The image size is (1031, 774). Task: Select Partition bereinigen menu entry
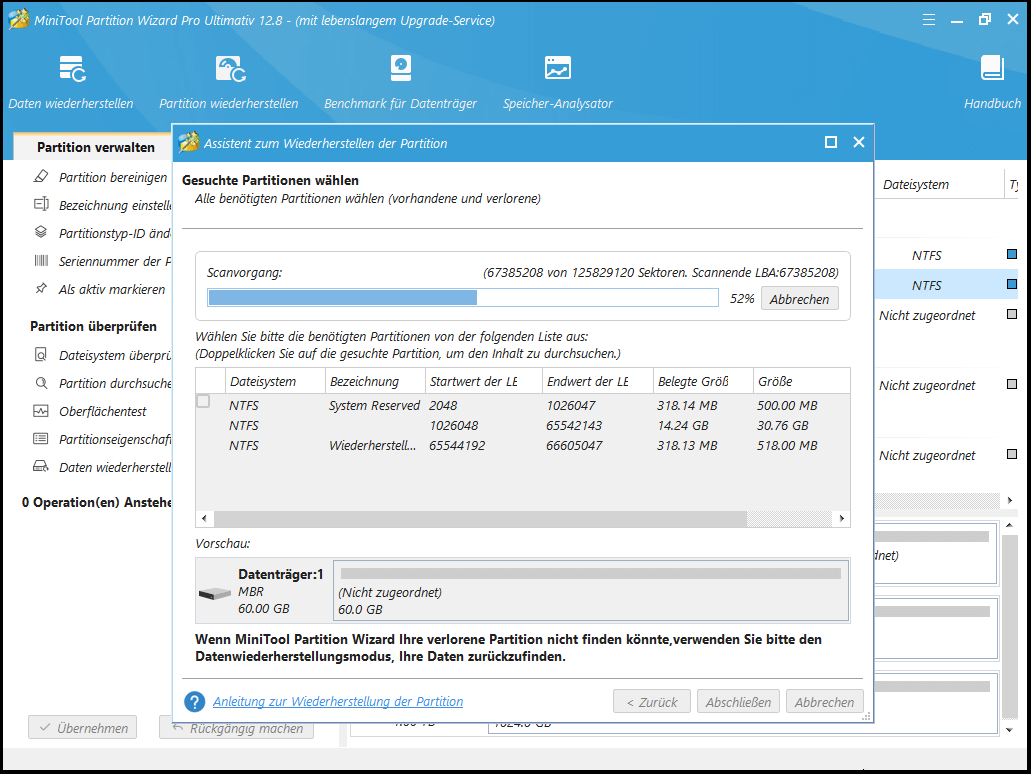click(x=113, y=177)
